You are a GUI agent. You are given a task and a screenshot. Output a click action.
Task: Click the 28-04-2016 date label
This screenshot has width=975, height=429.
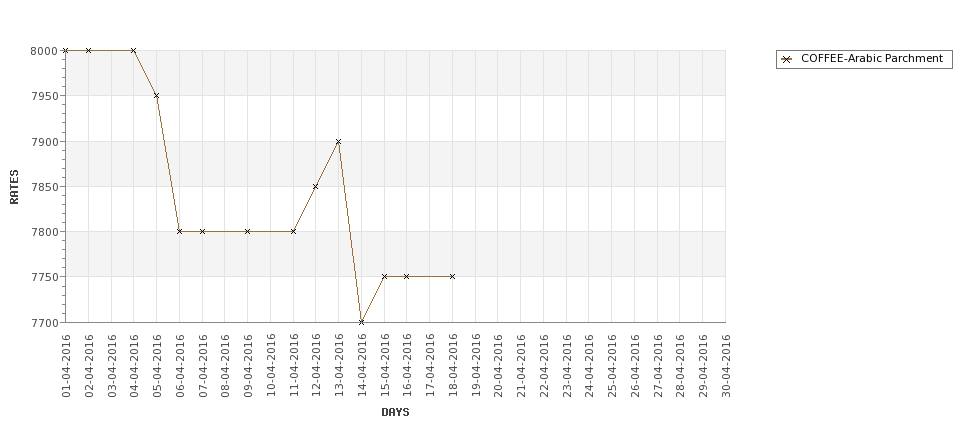click(680, 366)
